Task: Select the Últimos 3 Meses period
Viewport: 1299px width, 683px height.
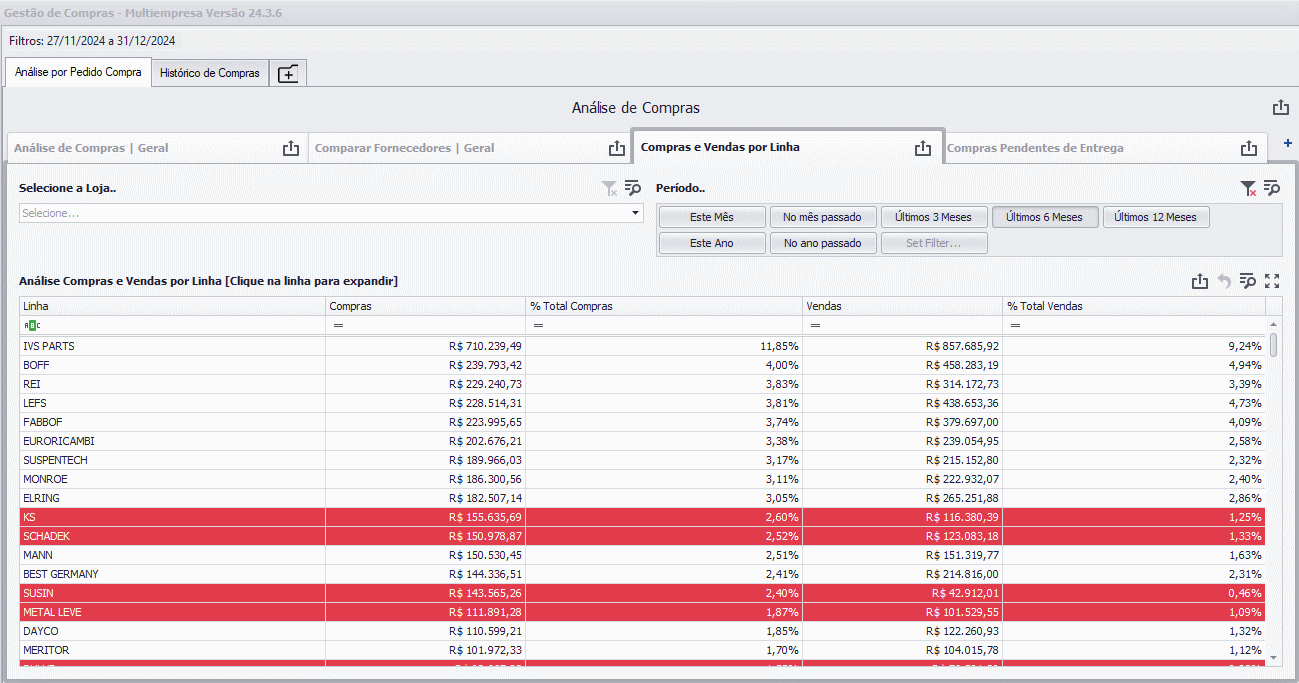Action: point(934,217)
